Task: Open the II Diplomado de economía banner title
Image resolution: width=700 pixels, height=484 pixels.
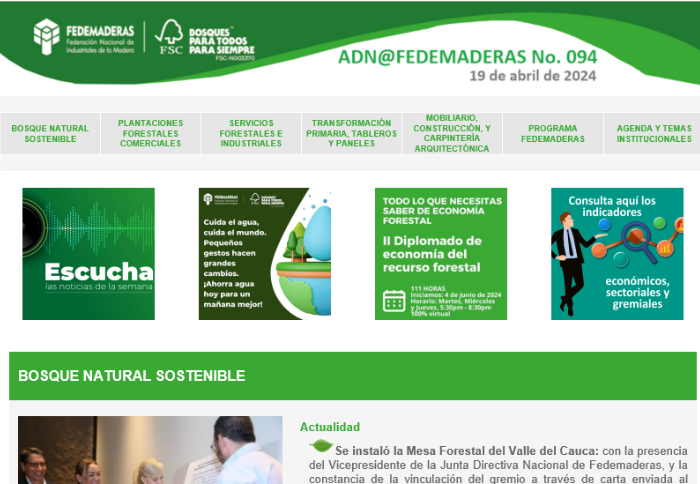Action: tap(432, 254)
